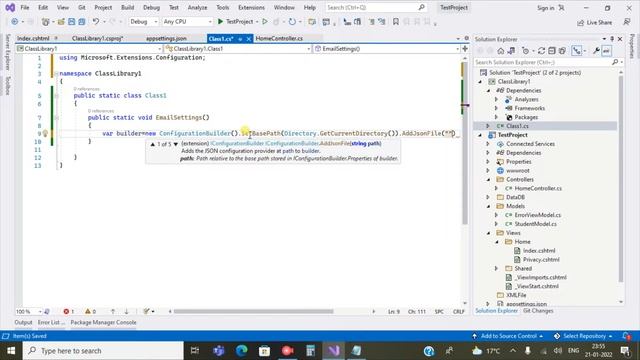This screenshot has height=360, width=640.
Task: Click the error count indicator
Action: pyautogui.click(x=69, y=311)
